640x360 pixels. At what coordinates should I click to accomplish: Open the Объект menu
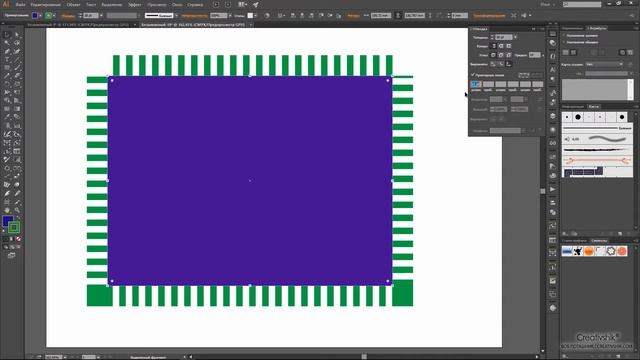pyautogui.click(x=73, y=4)
